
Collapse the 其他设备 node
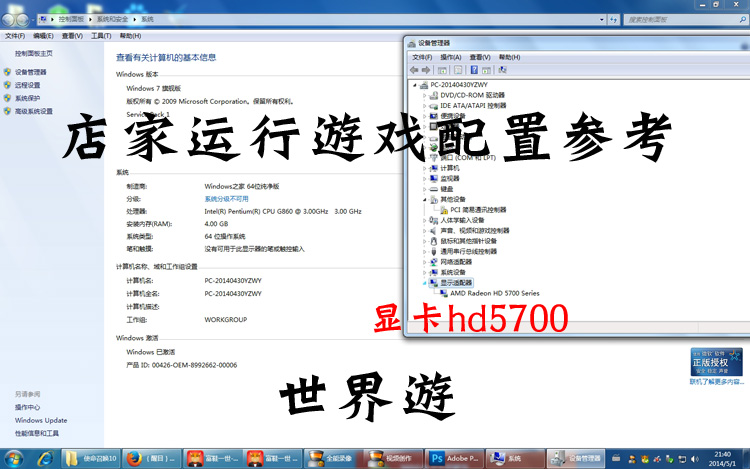[424, 199]
